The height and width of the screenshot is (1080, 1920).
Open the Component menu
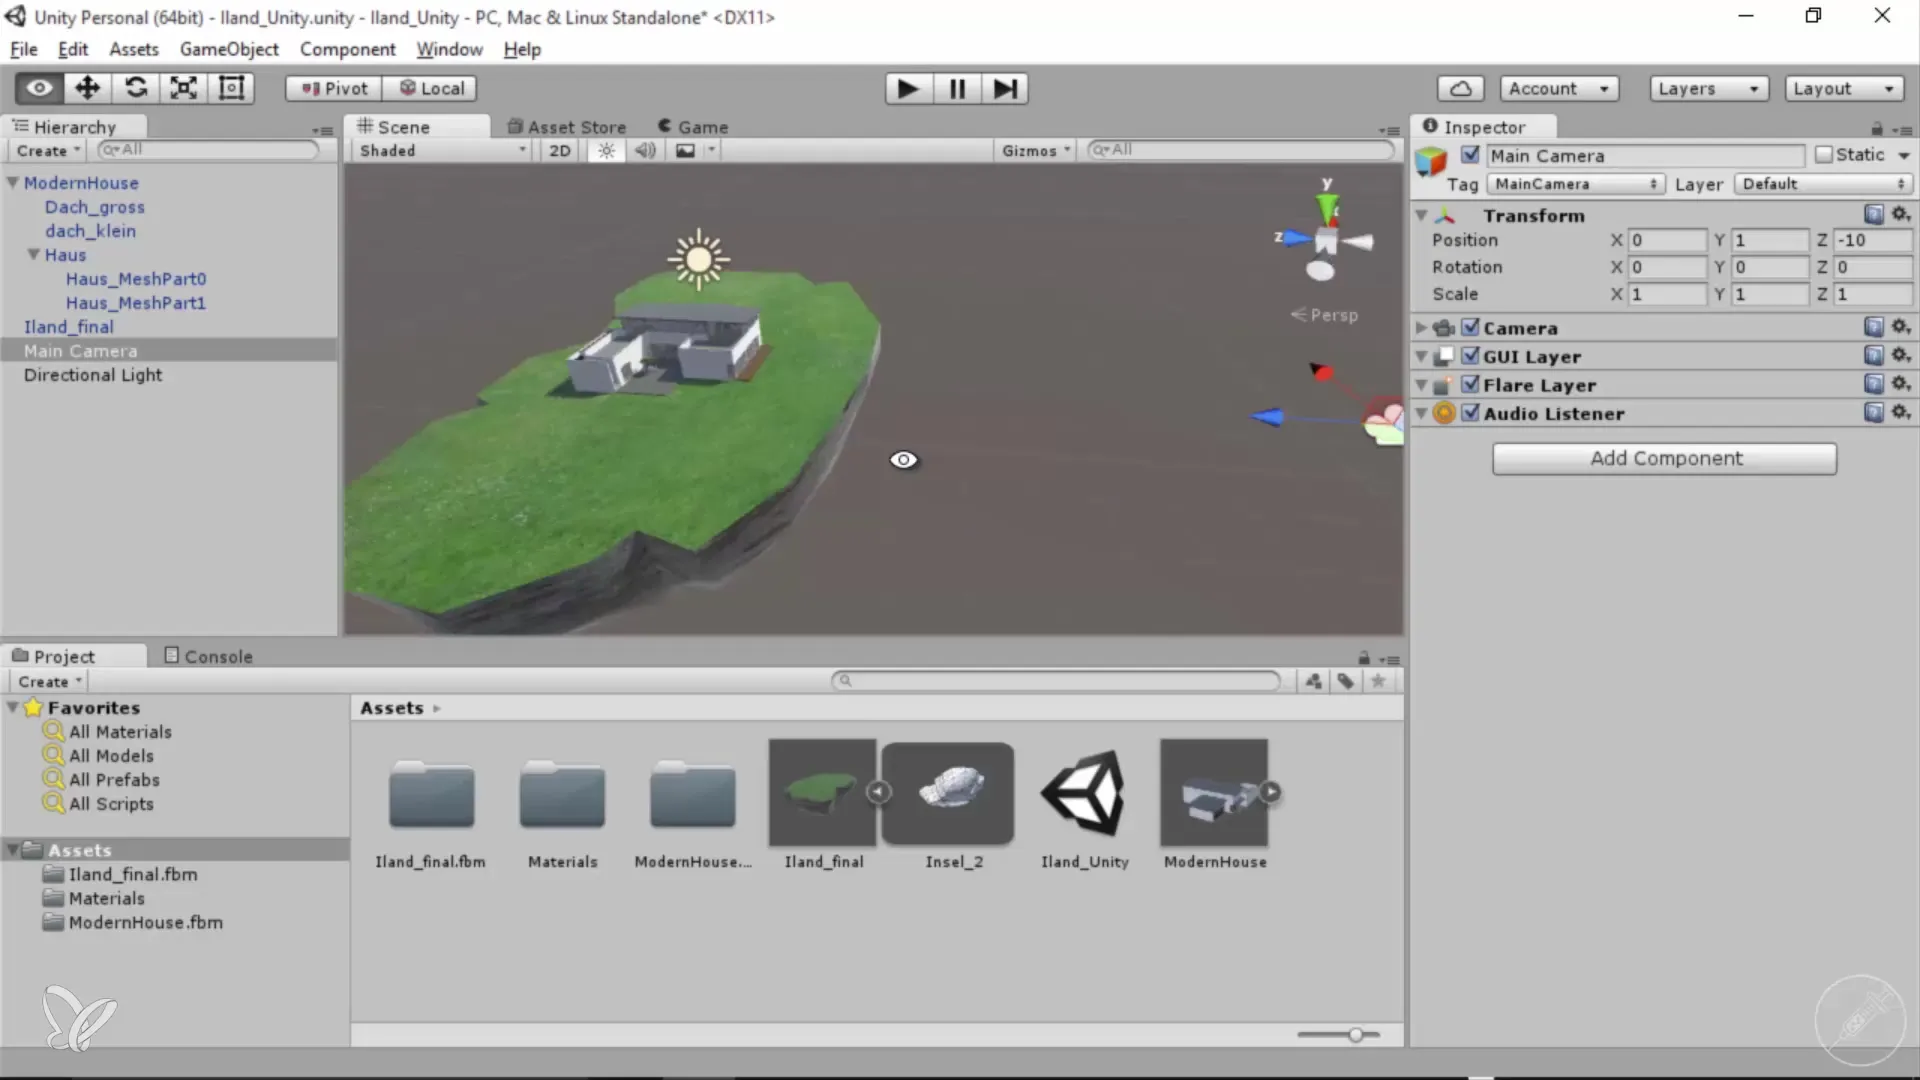click(x=347, y=49)
